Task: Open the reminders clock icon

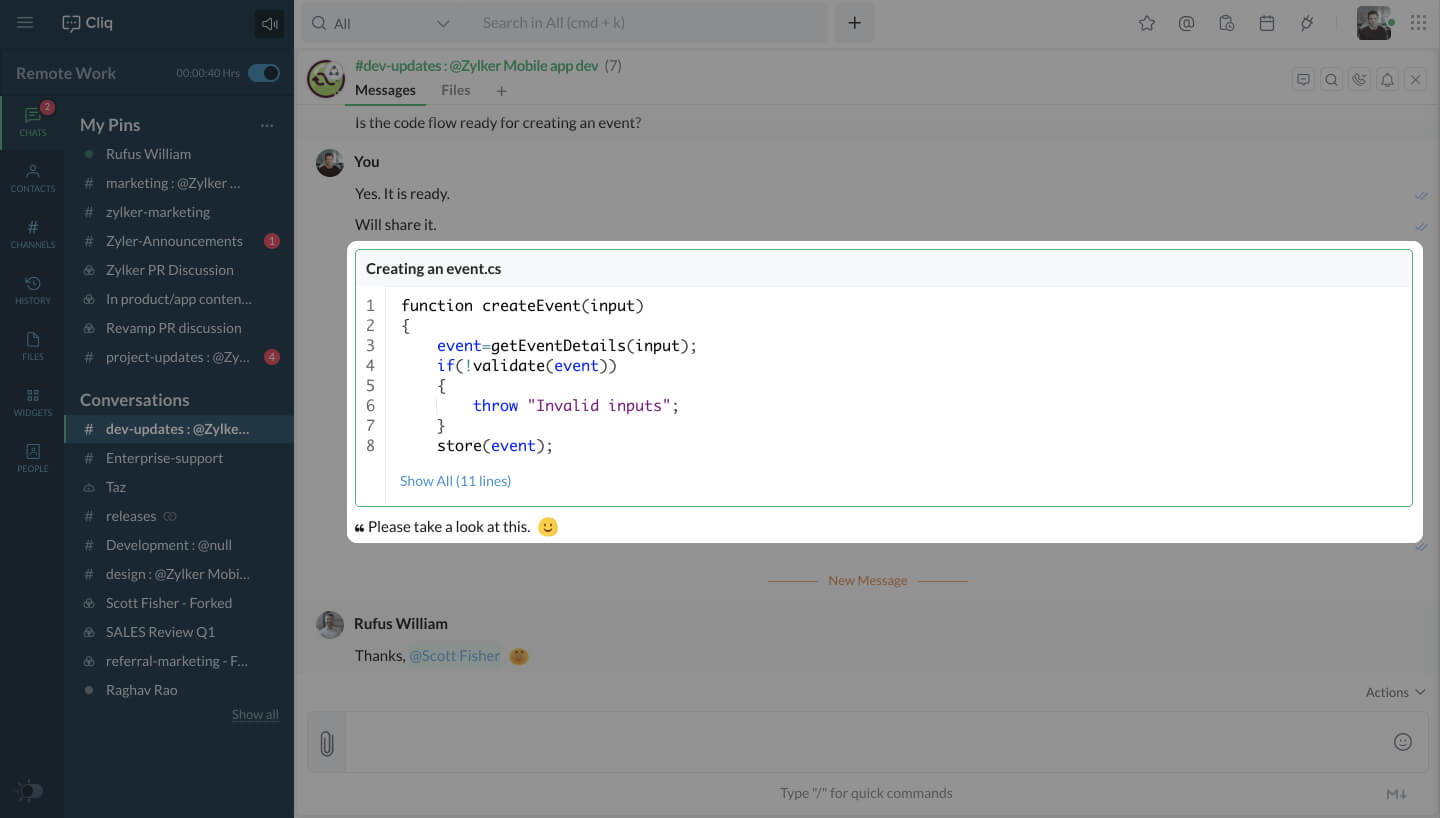Action: (1227, 23)
